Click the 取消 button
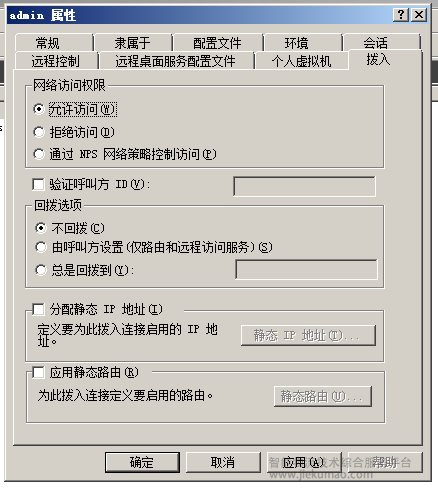 pos(223,462)
